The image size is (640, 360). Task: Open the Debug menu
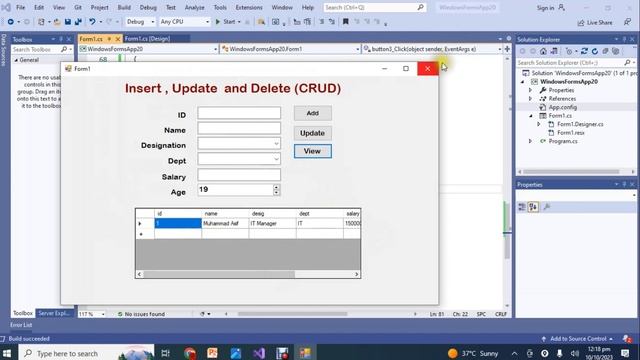pyautogui.click(x=148, y=7)
